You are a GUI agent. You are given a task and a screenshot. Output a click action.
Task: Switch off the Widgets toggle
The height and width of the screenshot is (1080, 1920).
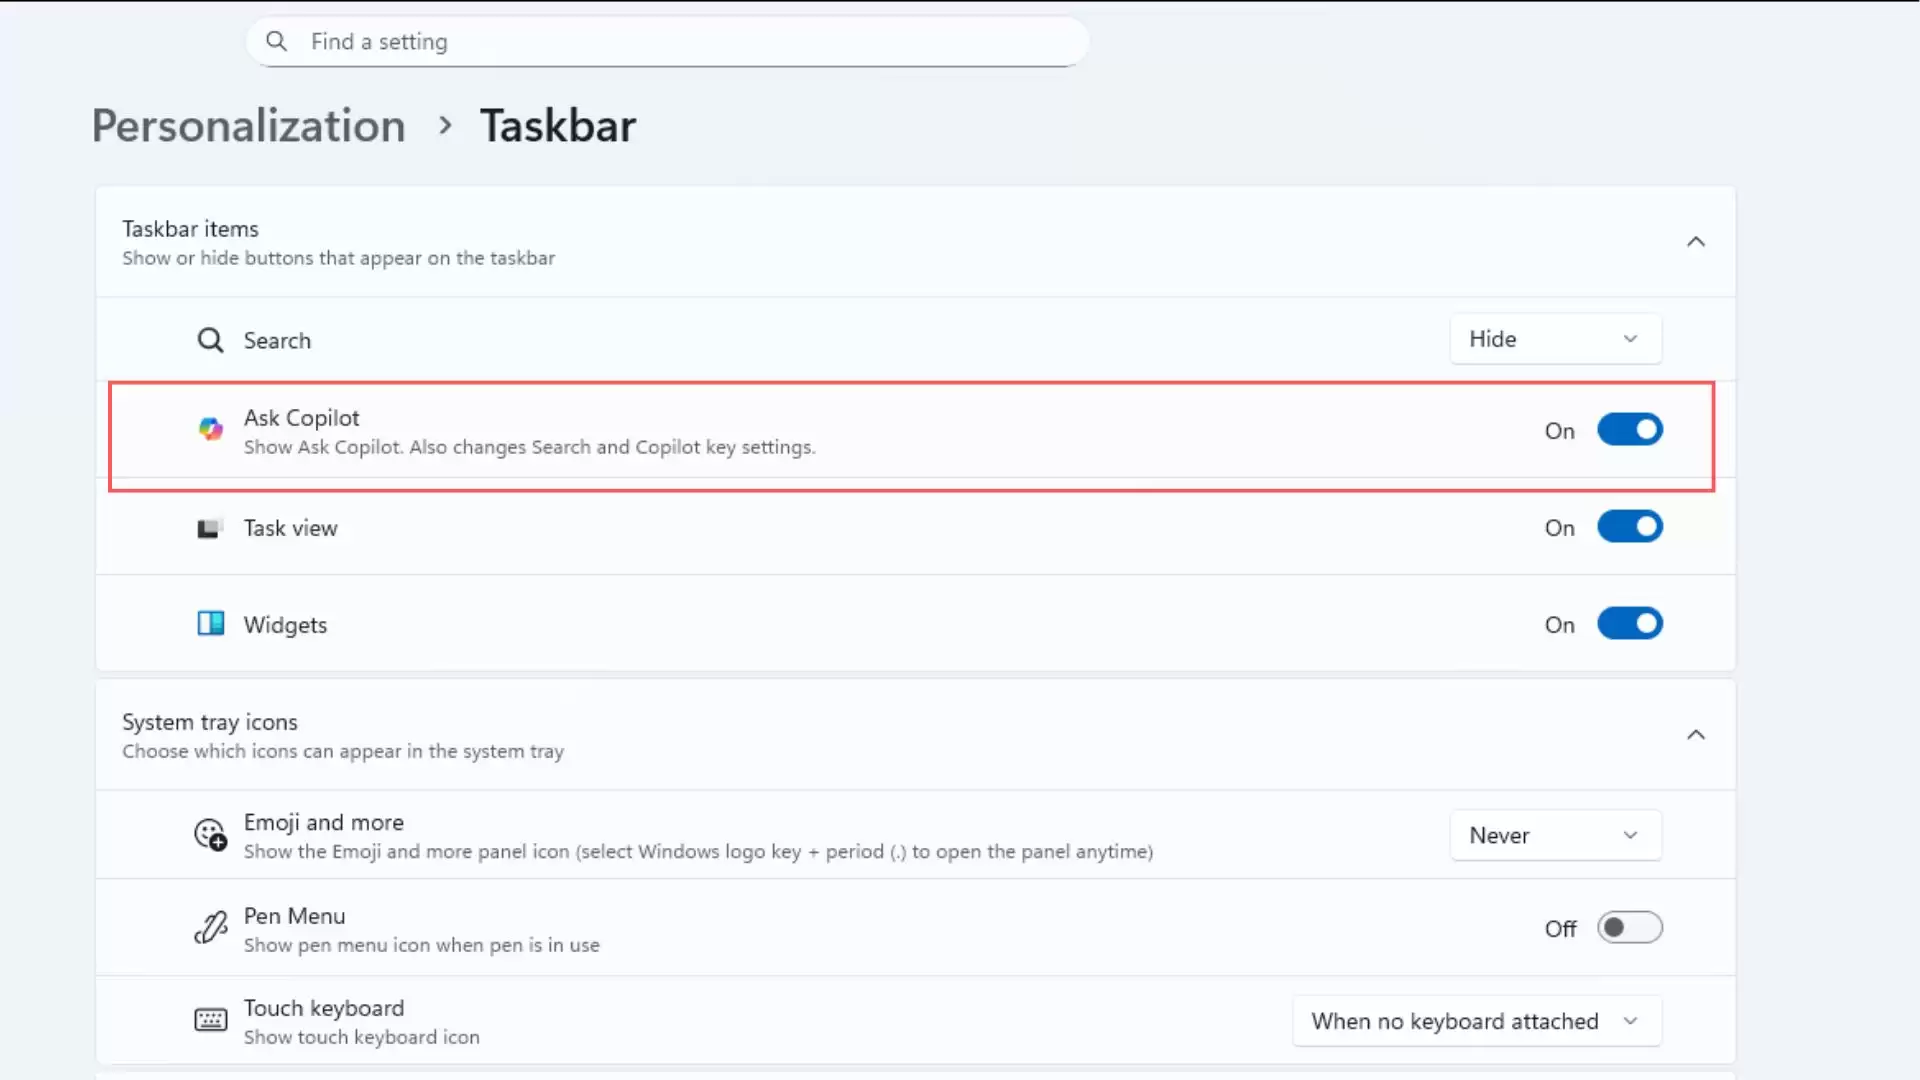(1629, 624)
